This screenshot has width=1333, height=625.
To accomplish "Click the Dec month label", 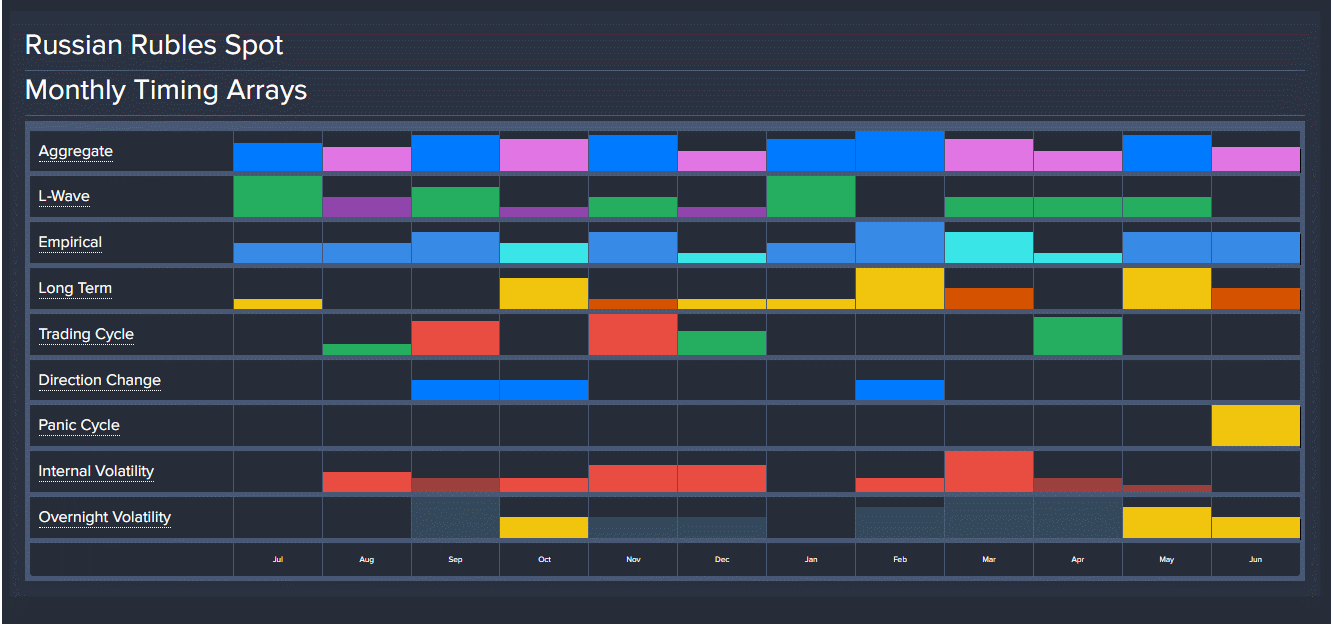I will (722, 560).
